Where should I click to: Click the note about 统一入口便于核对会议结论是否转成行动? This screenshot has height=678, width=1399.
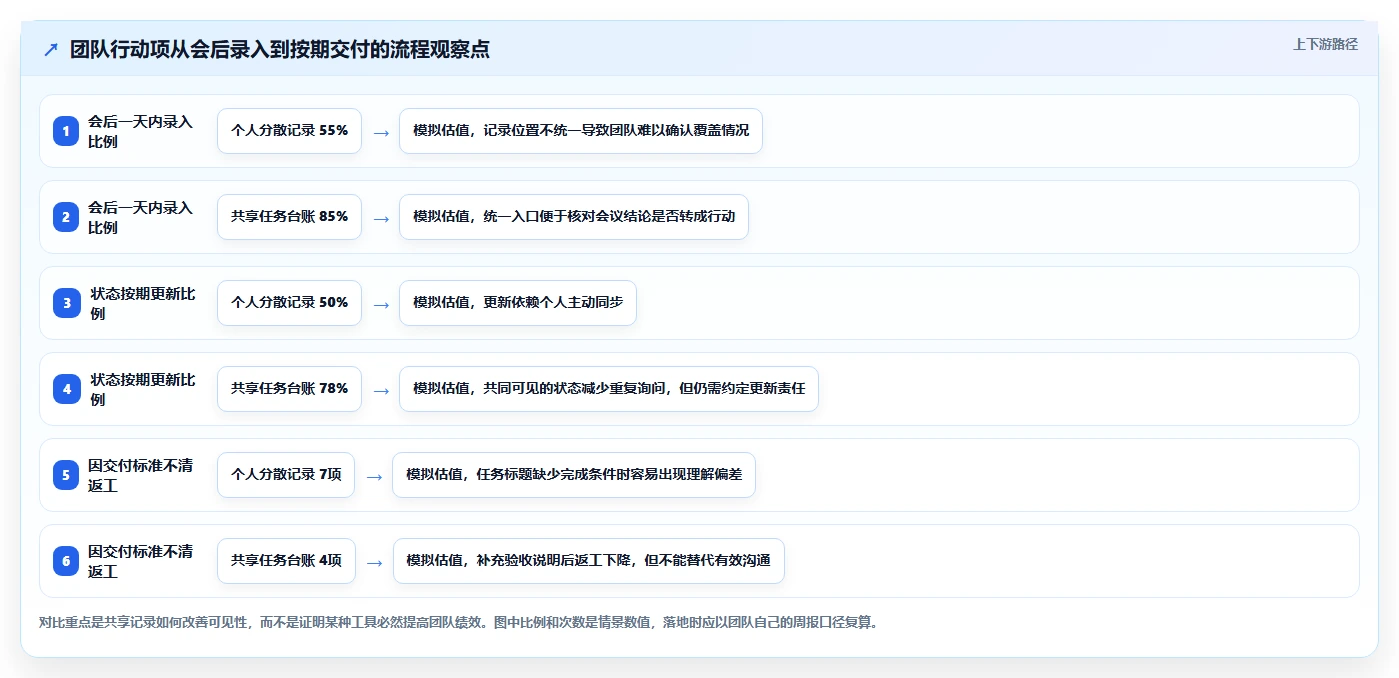574,217
